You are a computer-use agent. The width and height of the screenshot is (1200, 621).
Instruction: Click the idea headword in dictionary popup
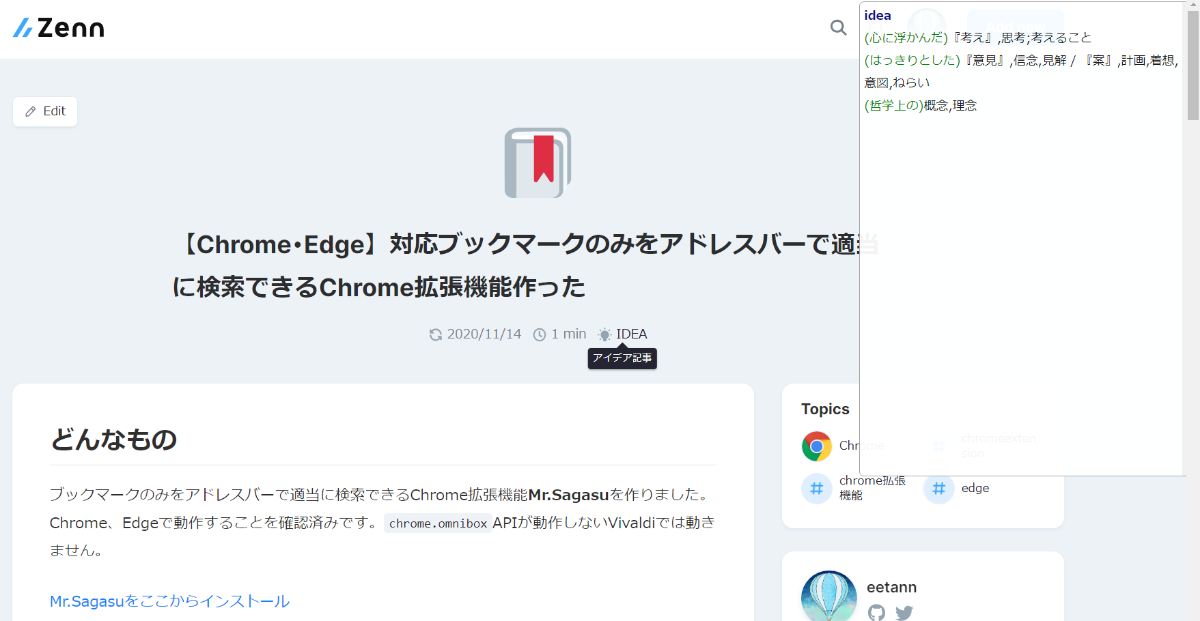878,15
